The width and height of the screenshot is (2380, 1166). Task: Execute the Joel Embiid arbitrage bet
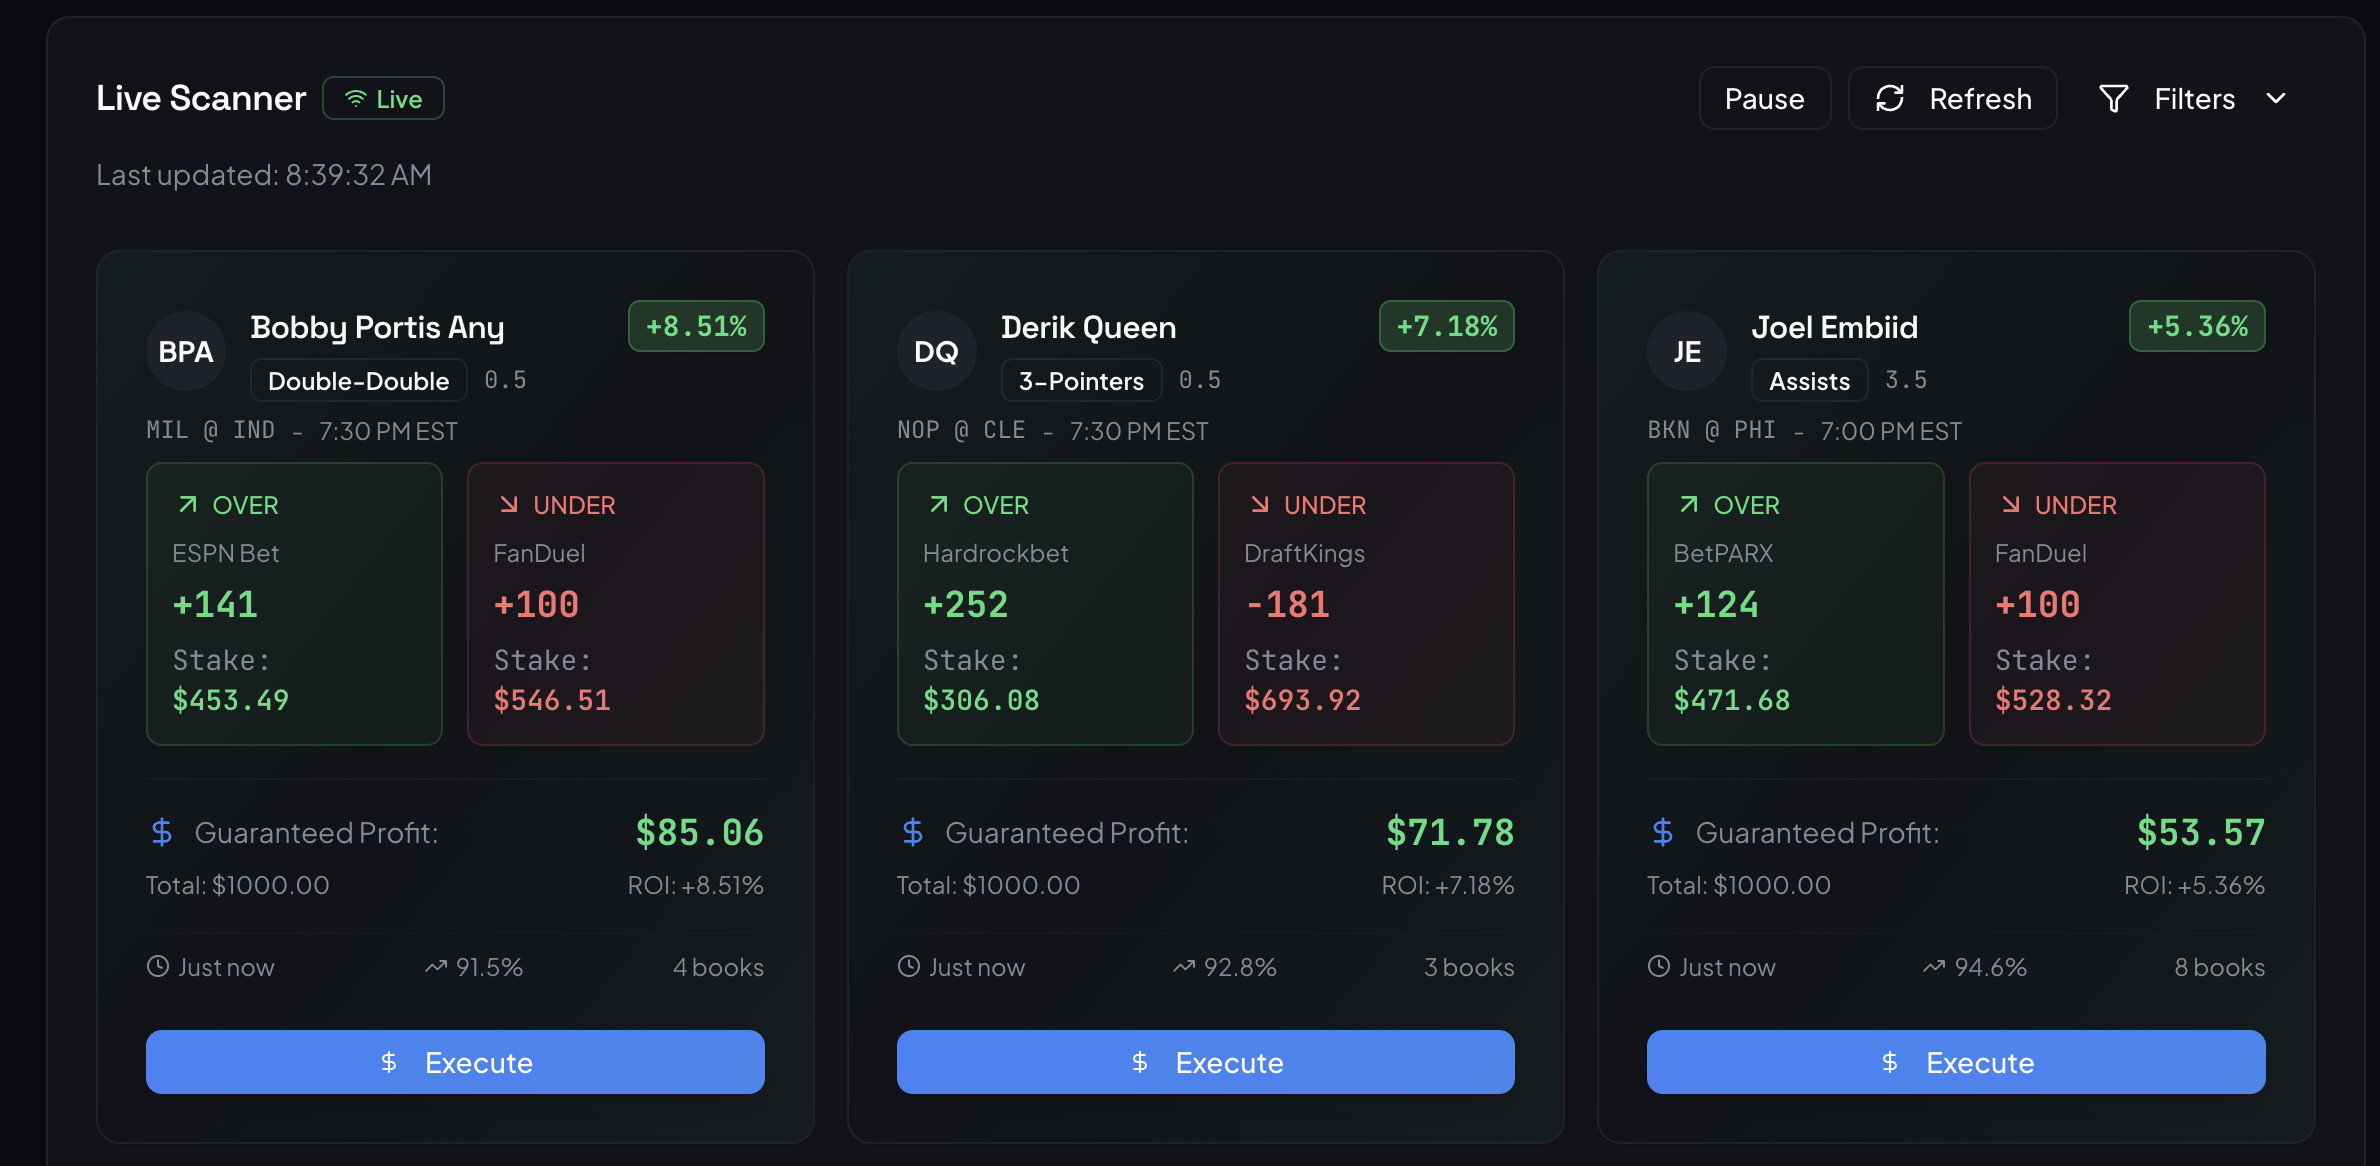pos(1956,1062)
